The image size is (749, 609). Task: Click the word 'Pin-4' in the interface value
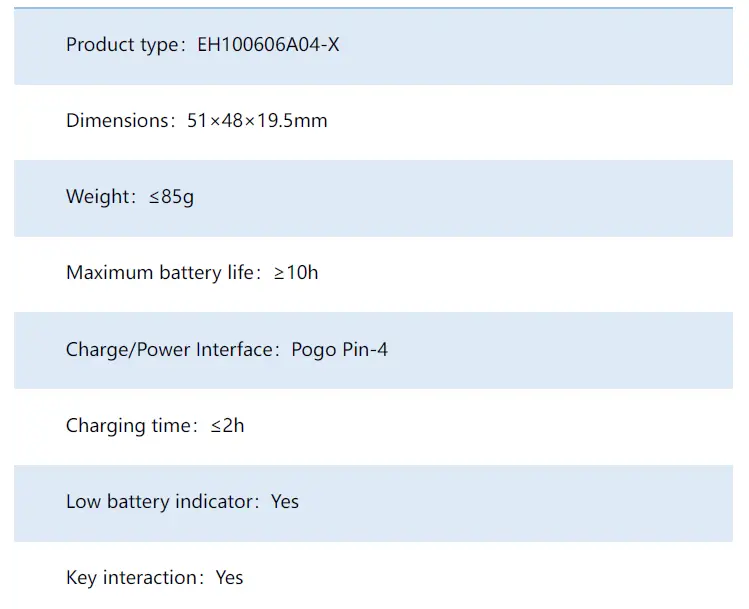tap(364, 350)
